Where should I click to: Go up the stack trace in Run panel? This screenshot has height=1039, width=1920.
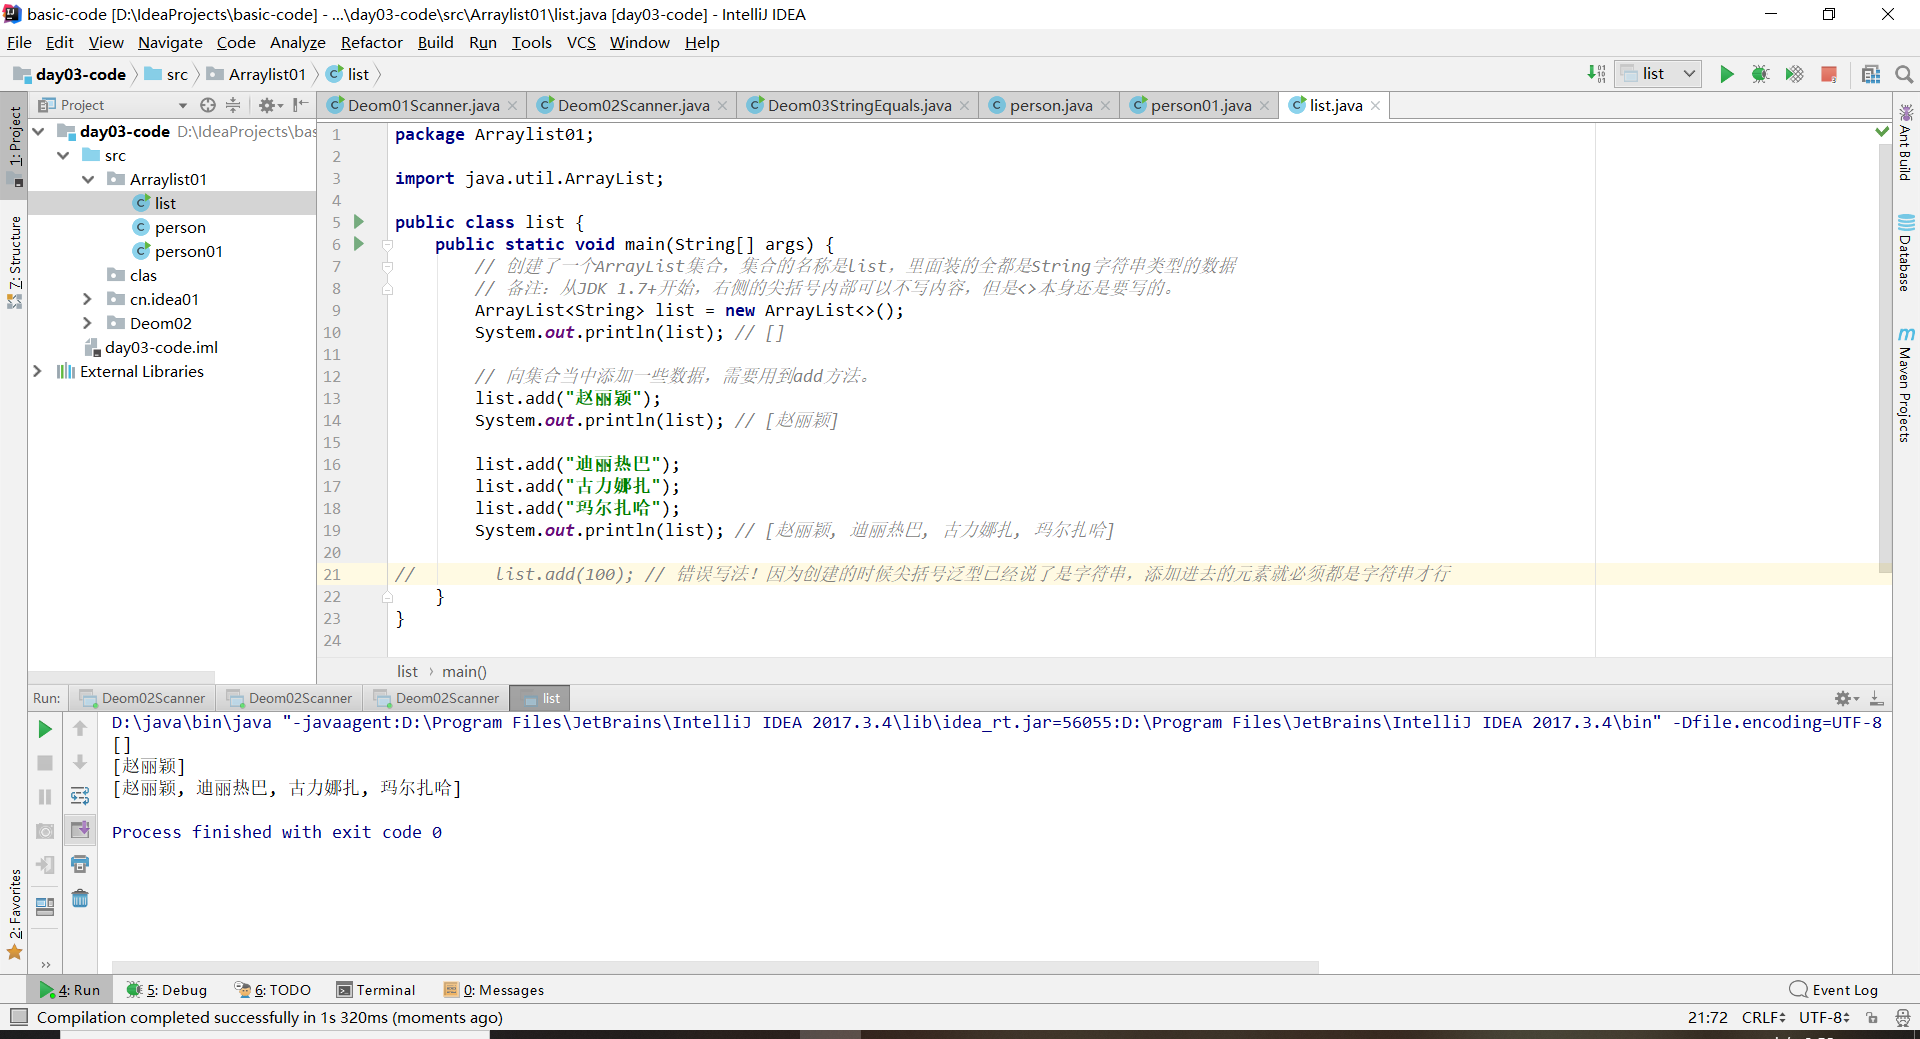point(80,729)
